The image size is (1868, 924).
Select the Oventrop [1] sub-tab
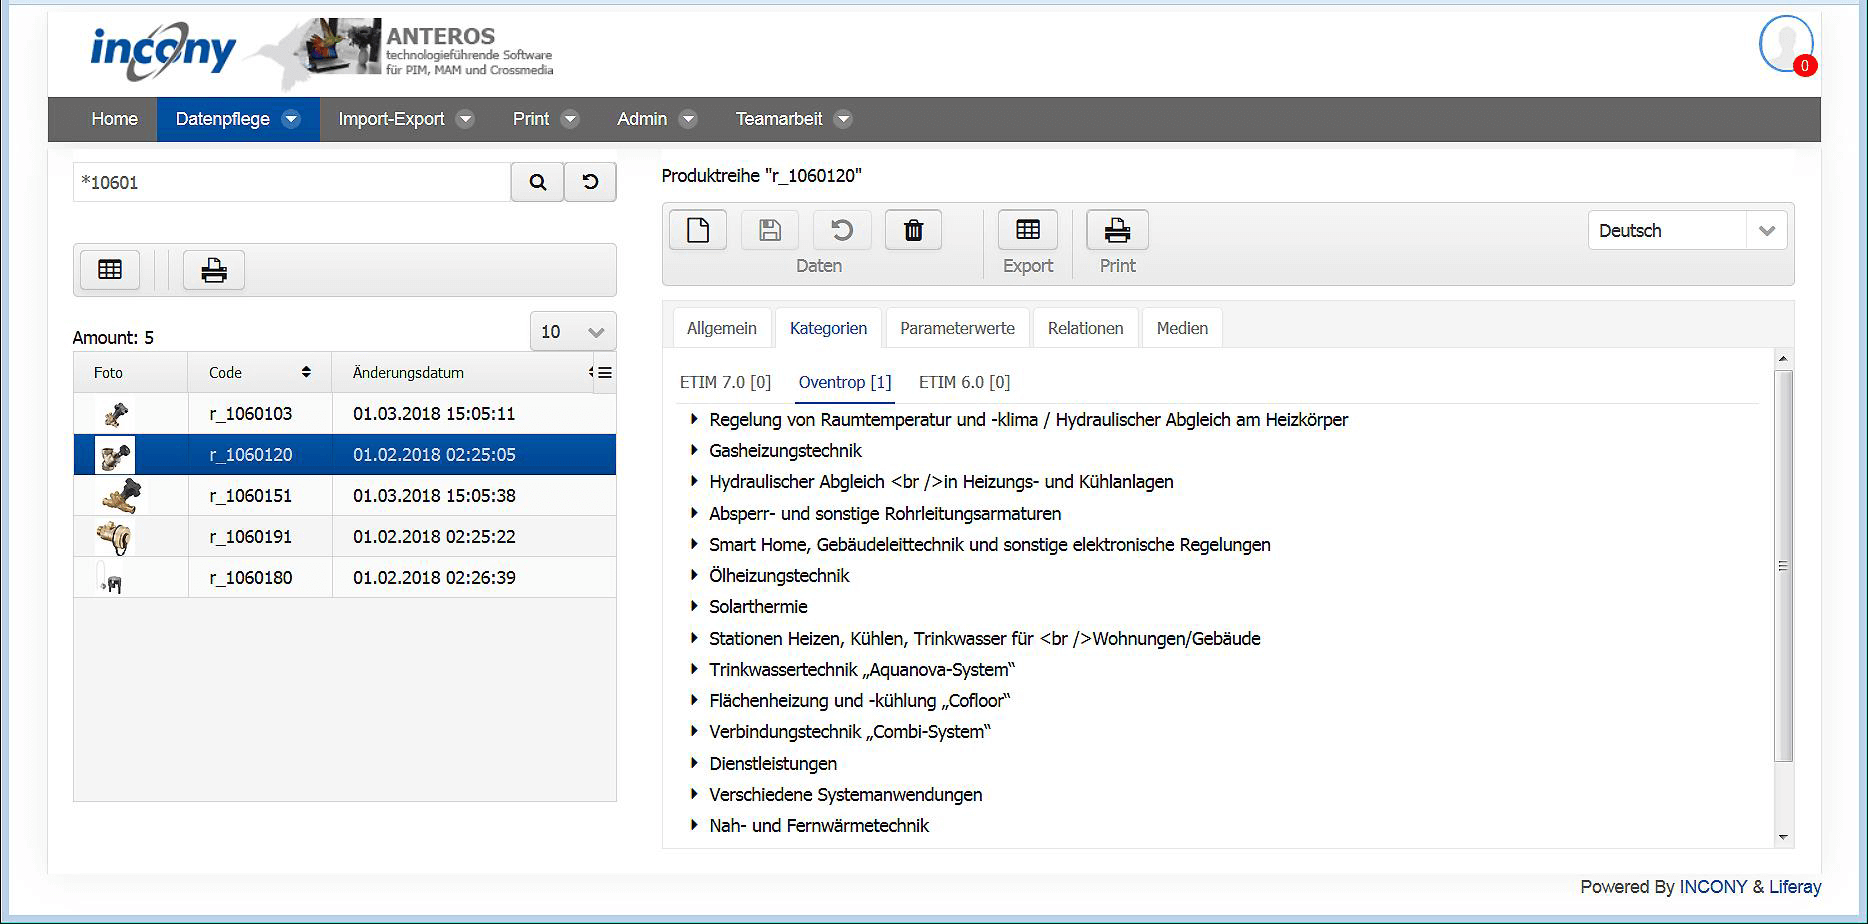pyautogui.click(x=845, y=382)
